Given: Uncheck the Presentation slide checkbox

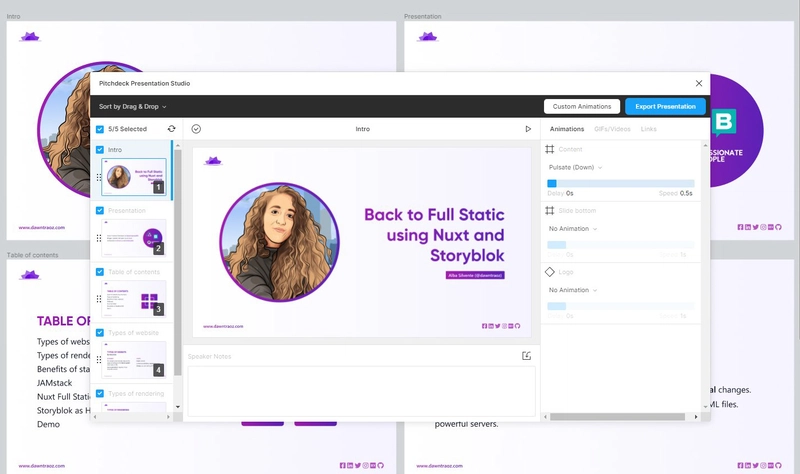Looking at the screenshot, I should 100,210.
